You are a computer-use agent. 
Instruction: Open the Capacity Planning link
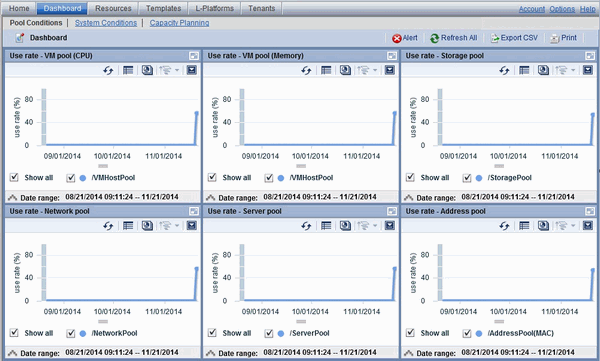coord(179,23)
